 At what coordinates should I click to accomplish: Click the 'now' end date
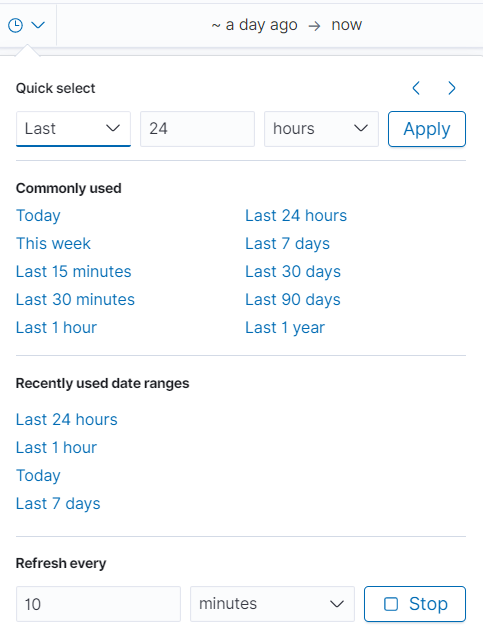click(346, 25)
